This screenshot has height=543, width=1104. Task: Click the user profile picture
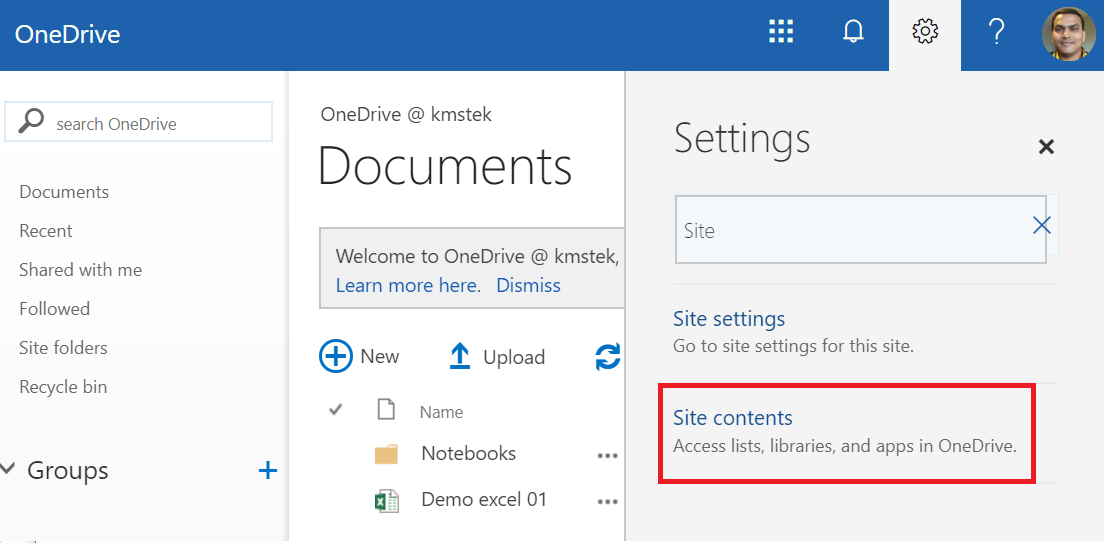tap(1068, 34)
